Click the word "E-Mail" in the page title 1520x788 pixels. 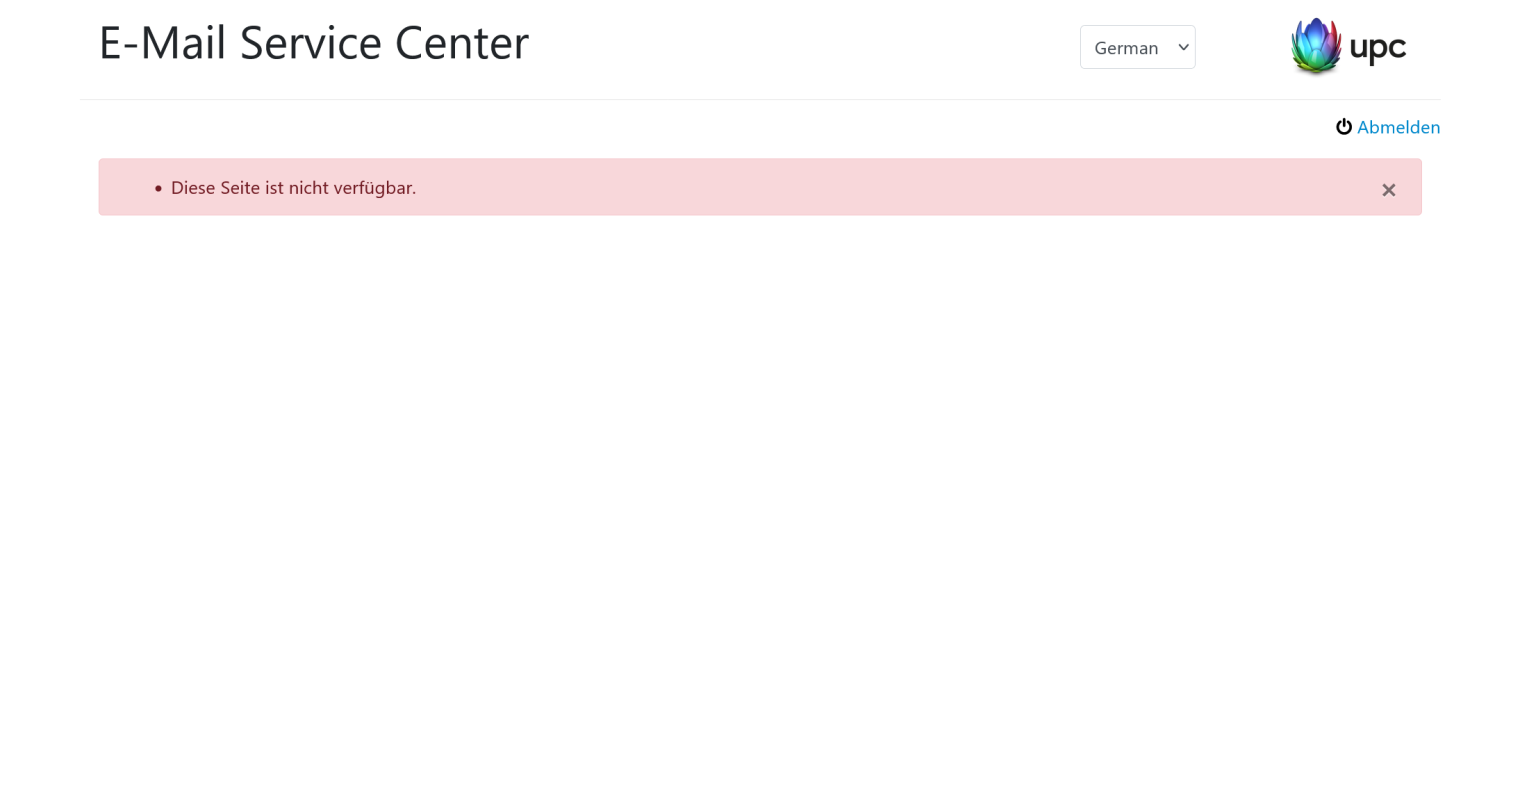[162, 43]
